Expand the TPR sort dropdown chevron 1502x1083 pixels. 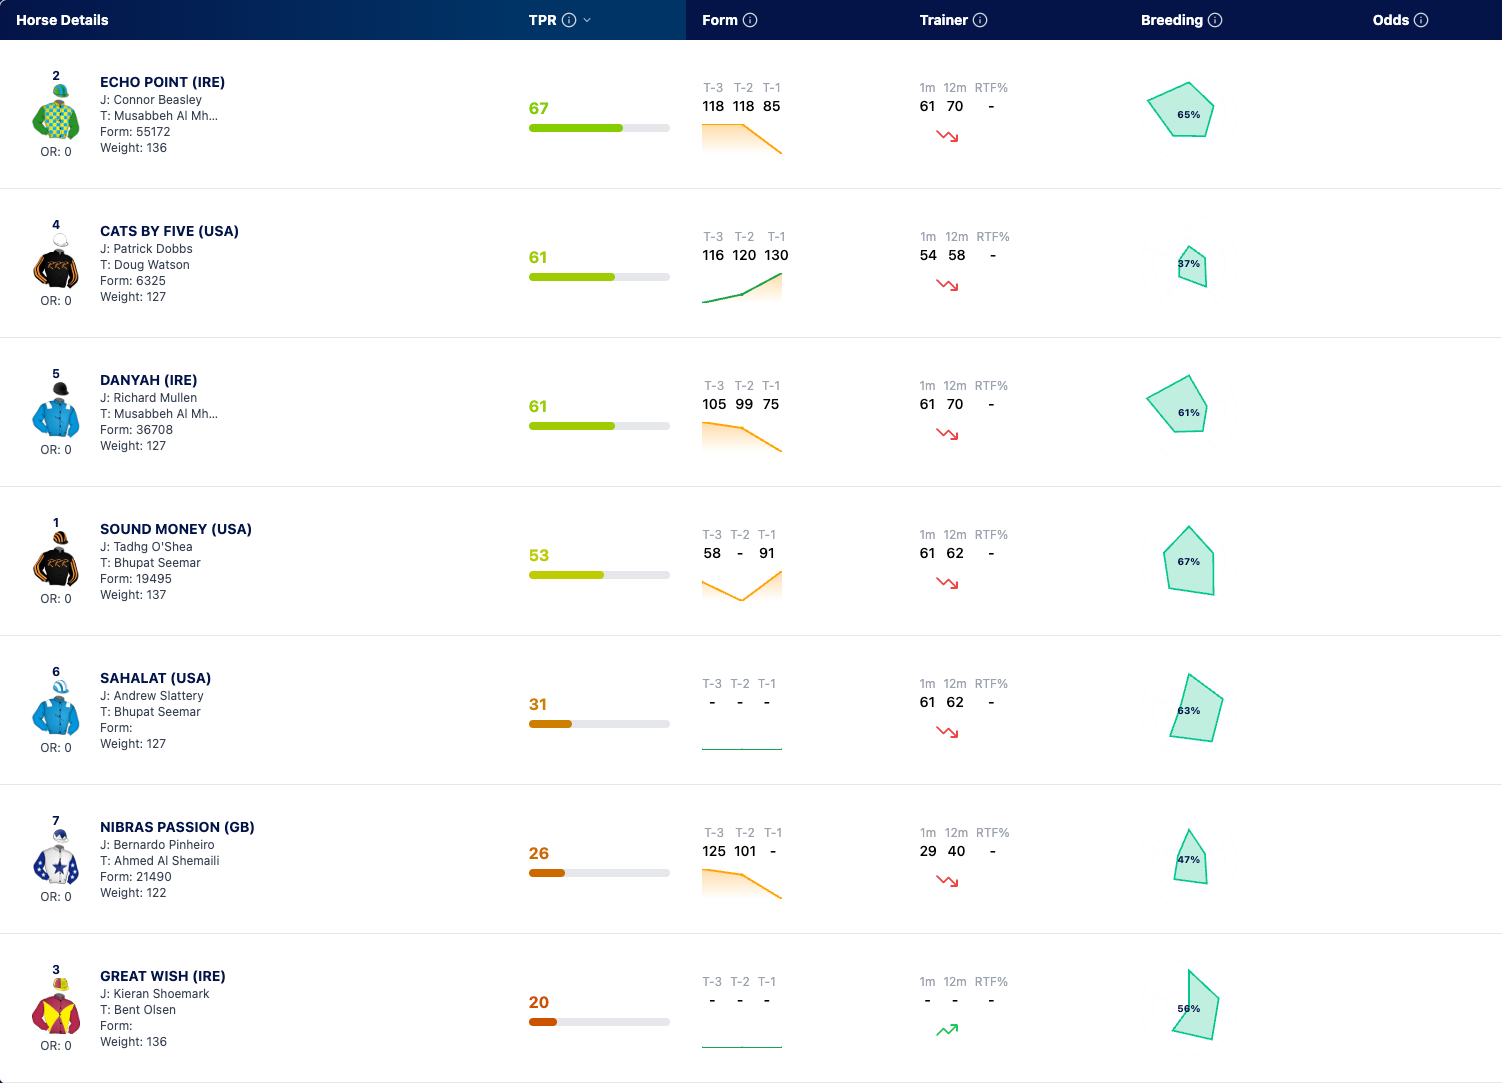(587, 20)
